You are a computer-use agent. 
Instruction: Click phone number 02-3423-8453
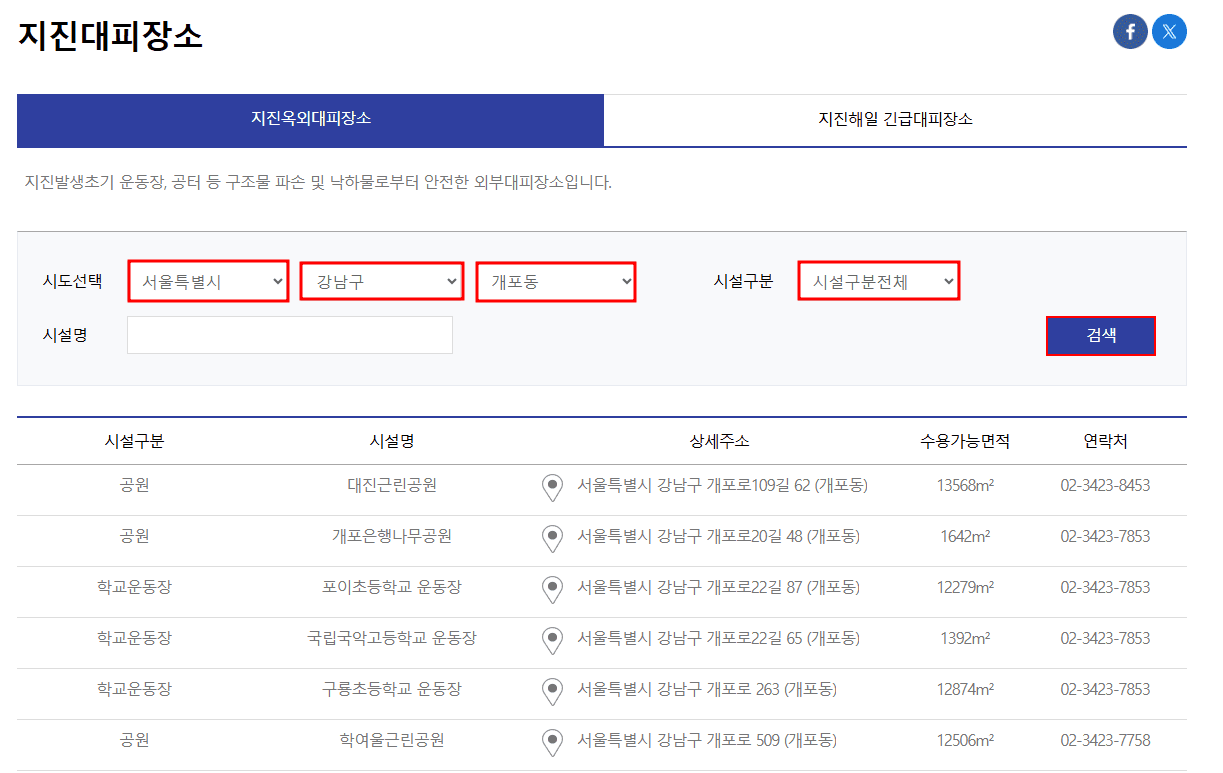tap(1105, 485)
